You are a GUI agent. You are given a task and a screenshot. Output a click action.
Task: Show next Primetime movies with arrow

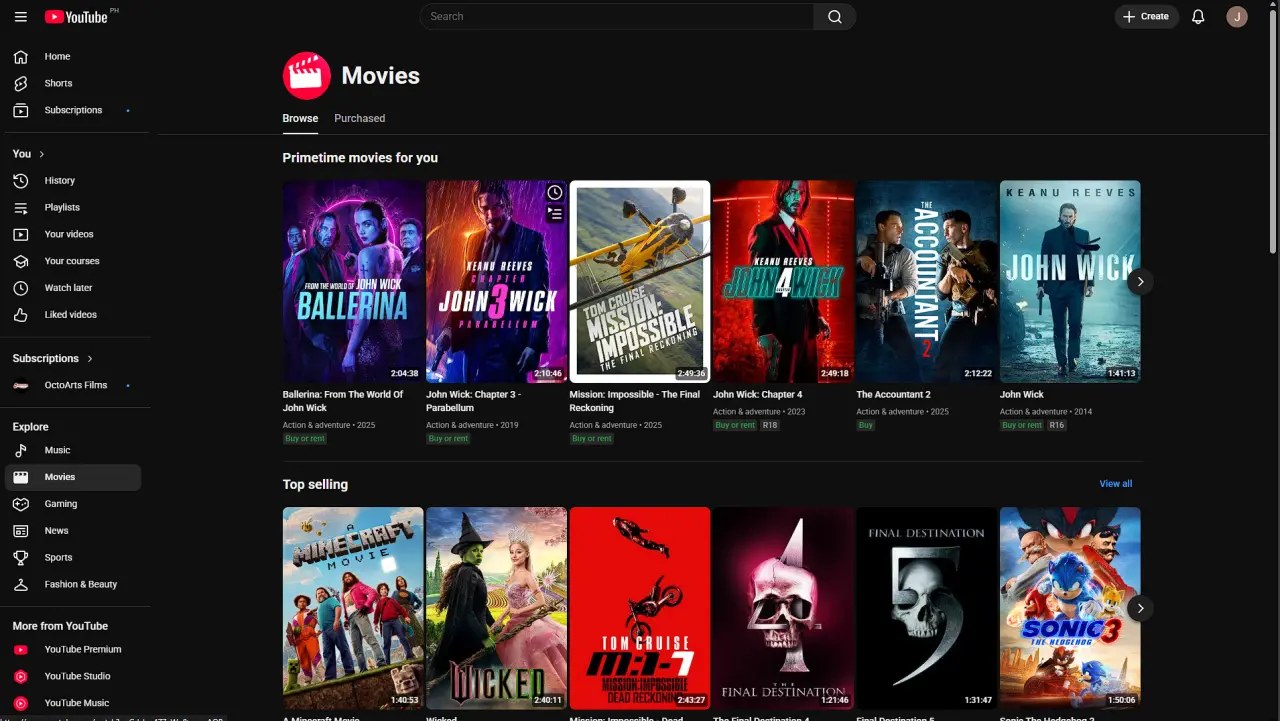(1140, 282)
